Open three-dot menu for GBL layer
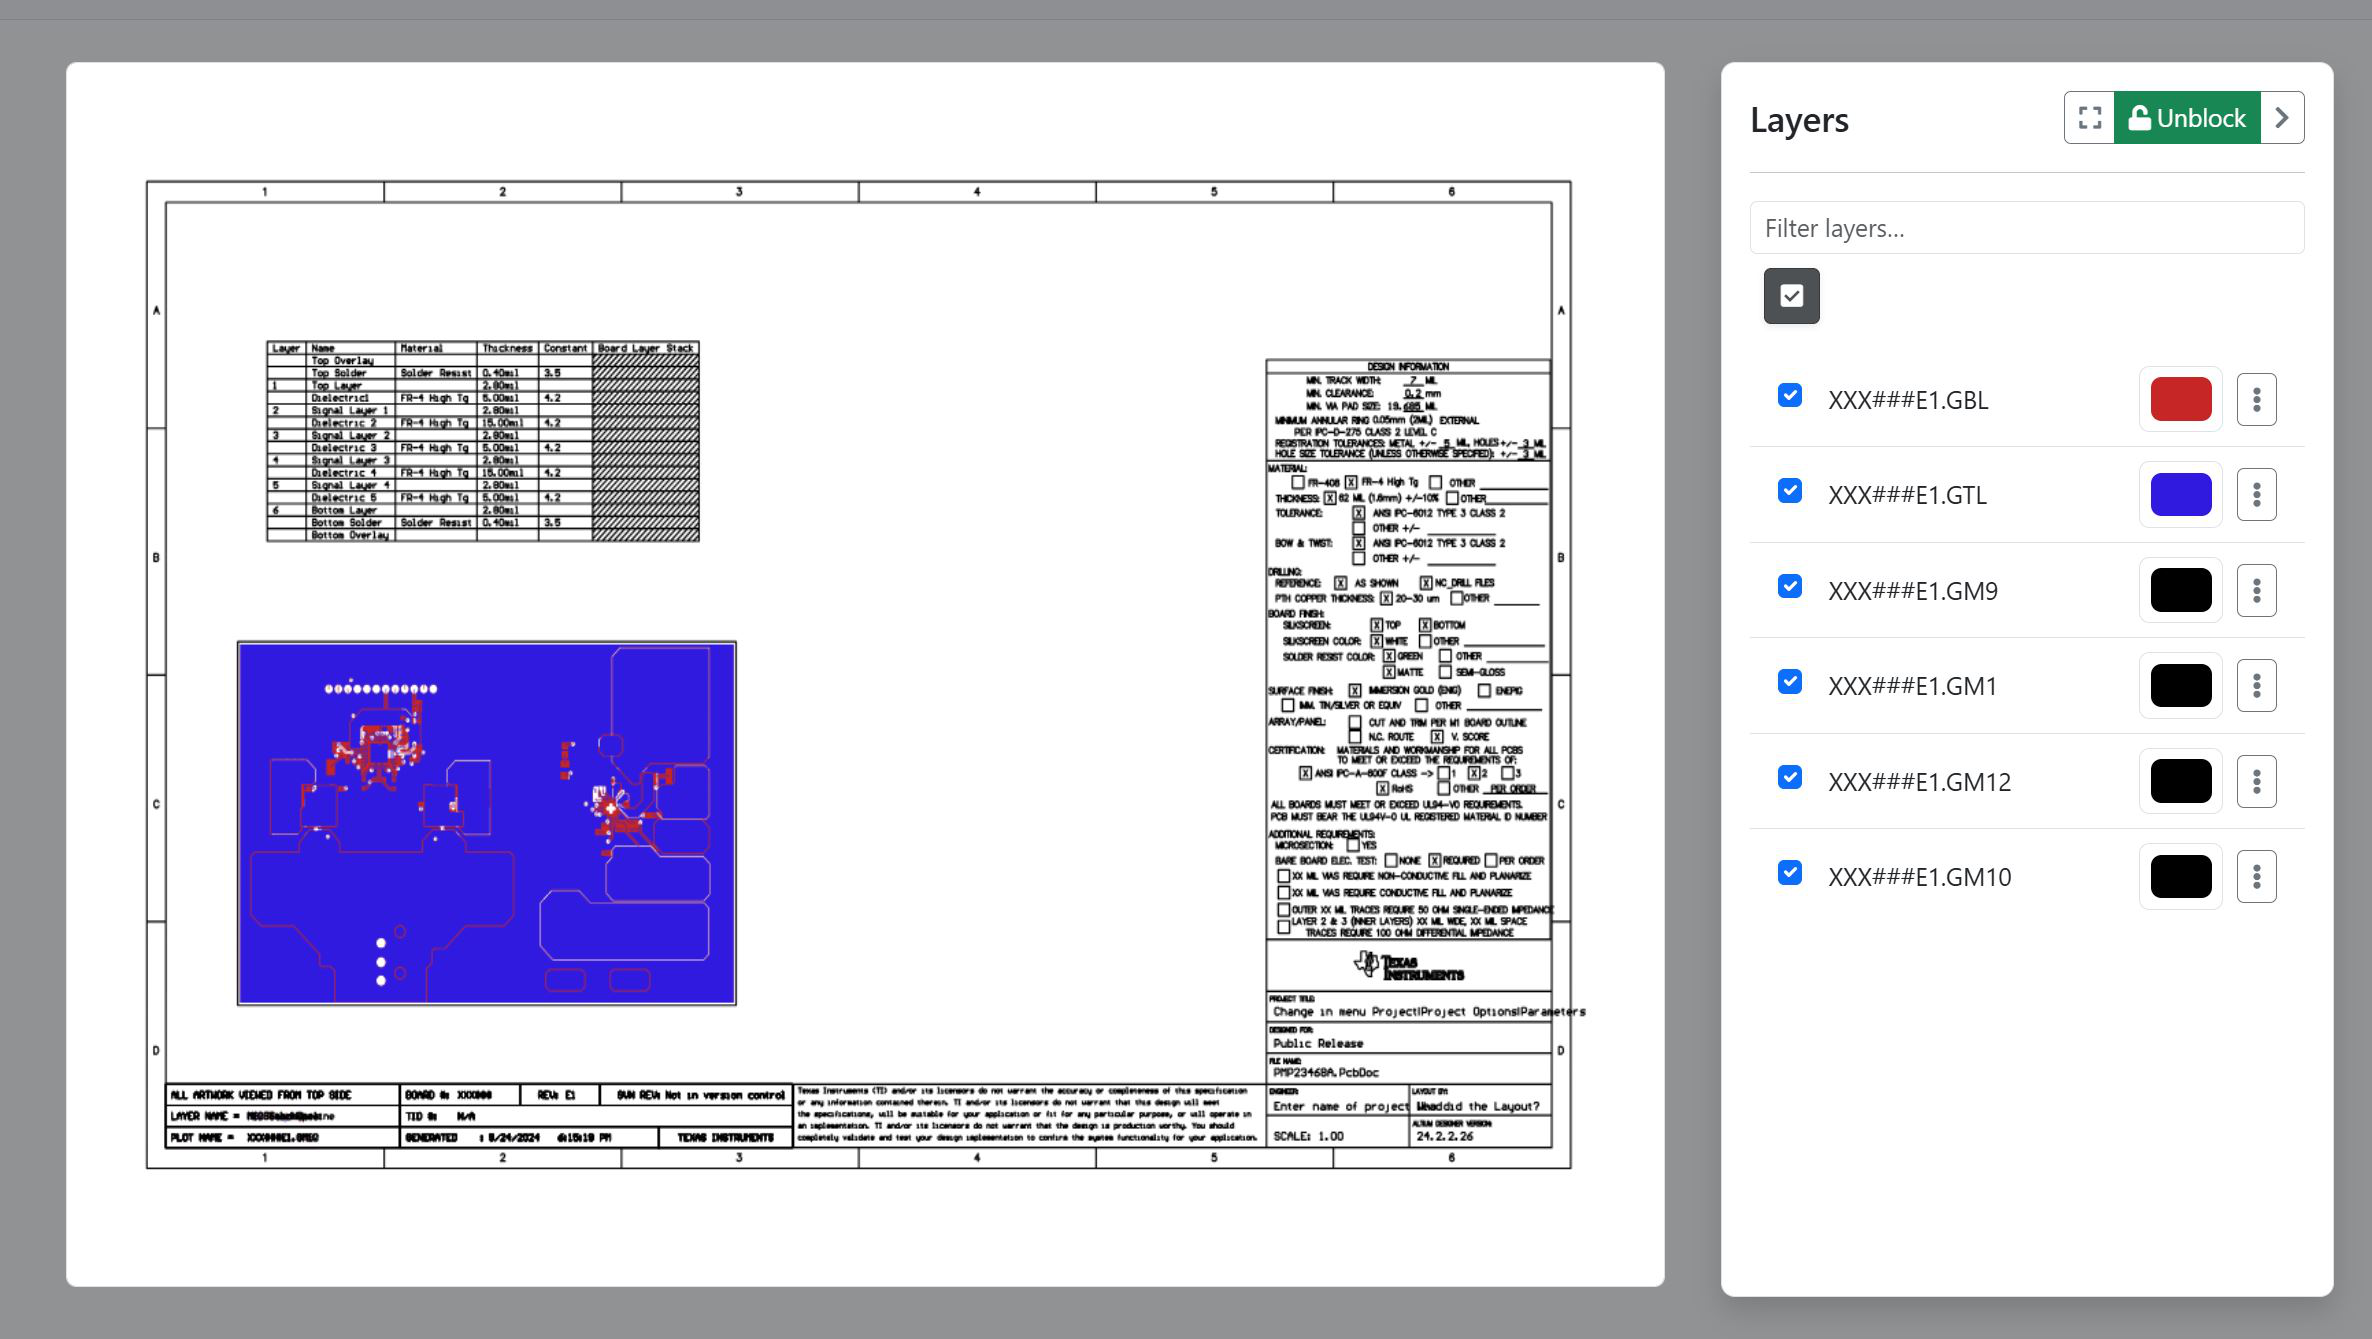This screenshot has height=1339, width=2372. 2256,399
